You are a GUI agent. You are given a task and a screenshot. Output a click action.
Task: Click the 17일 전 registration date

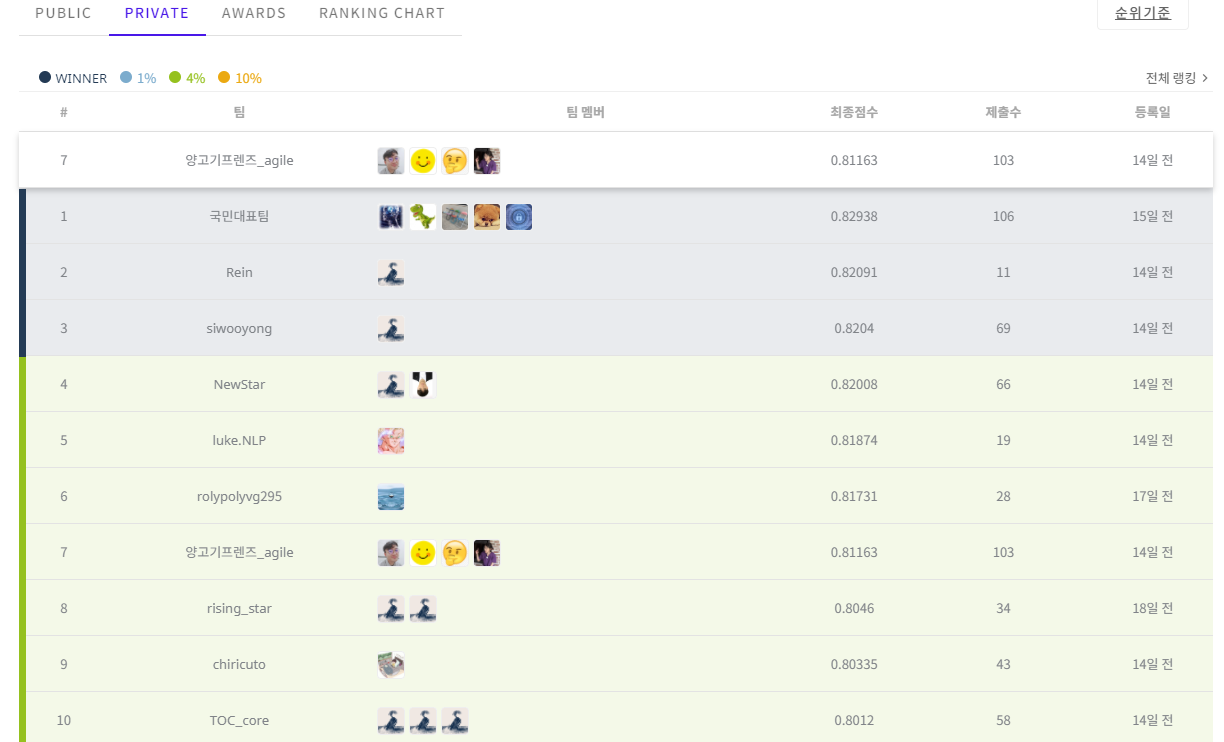click(x=1152, y=496)
